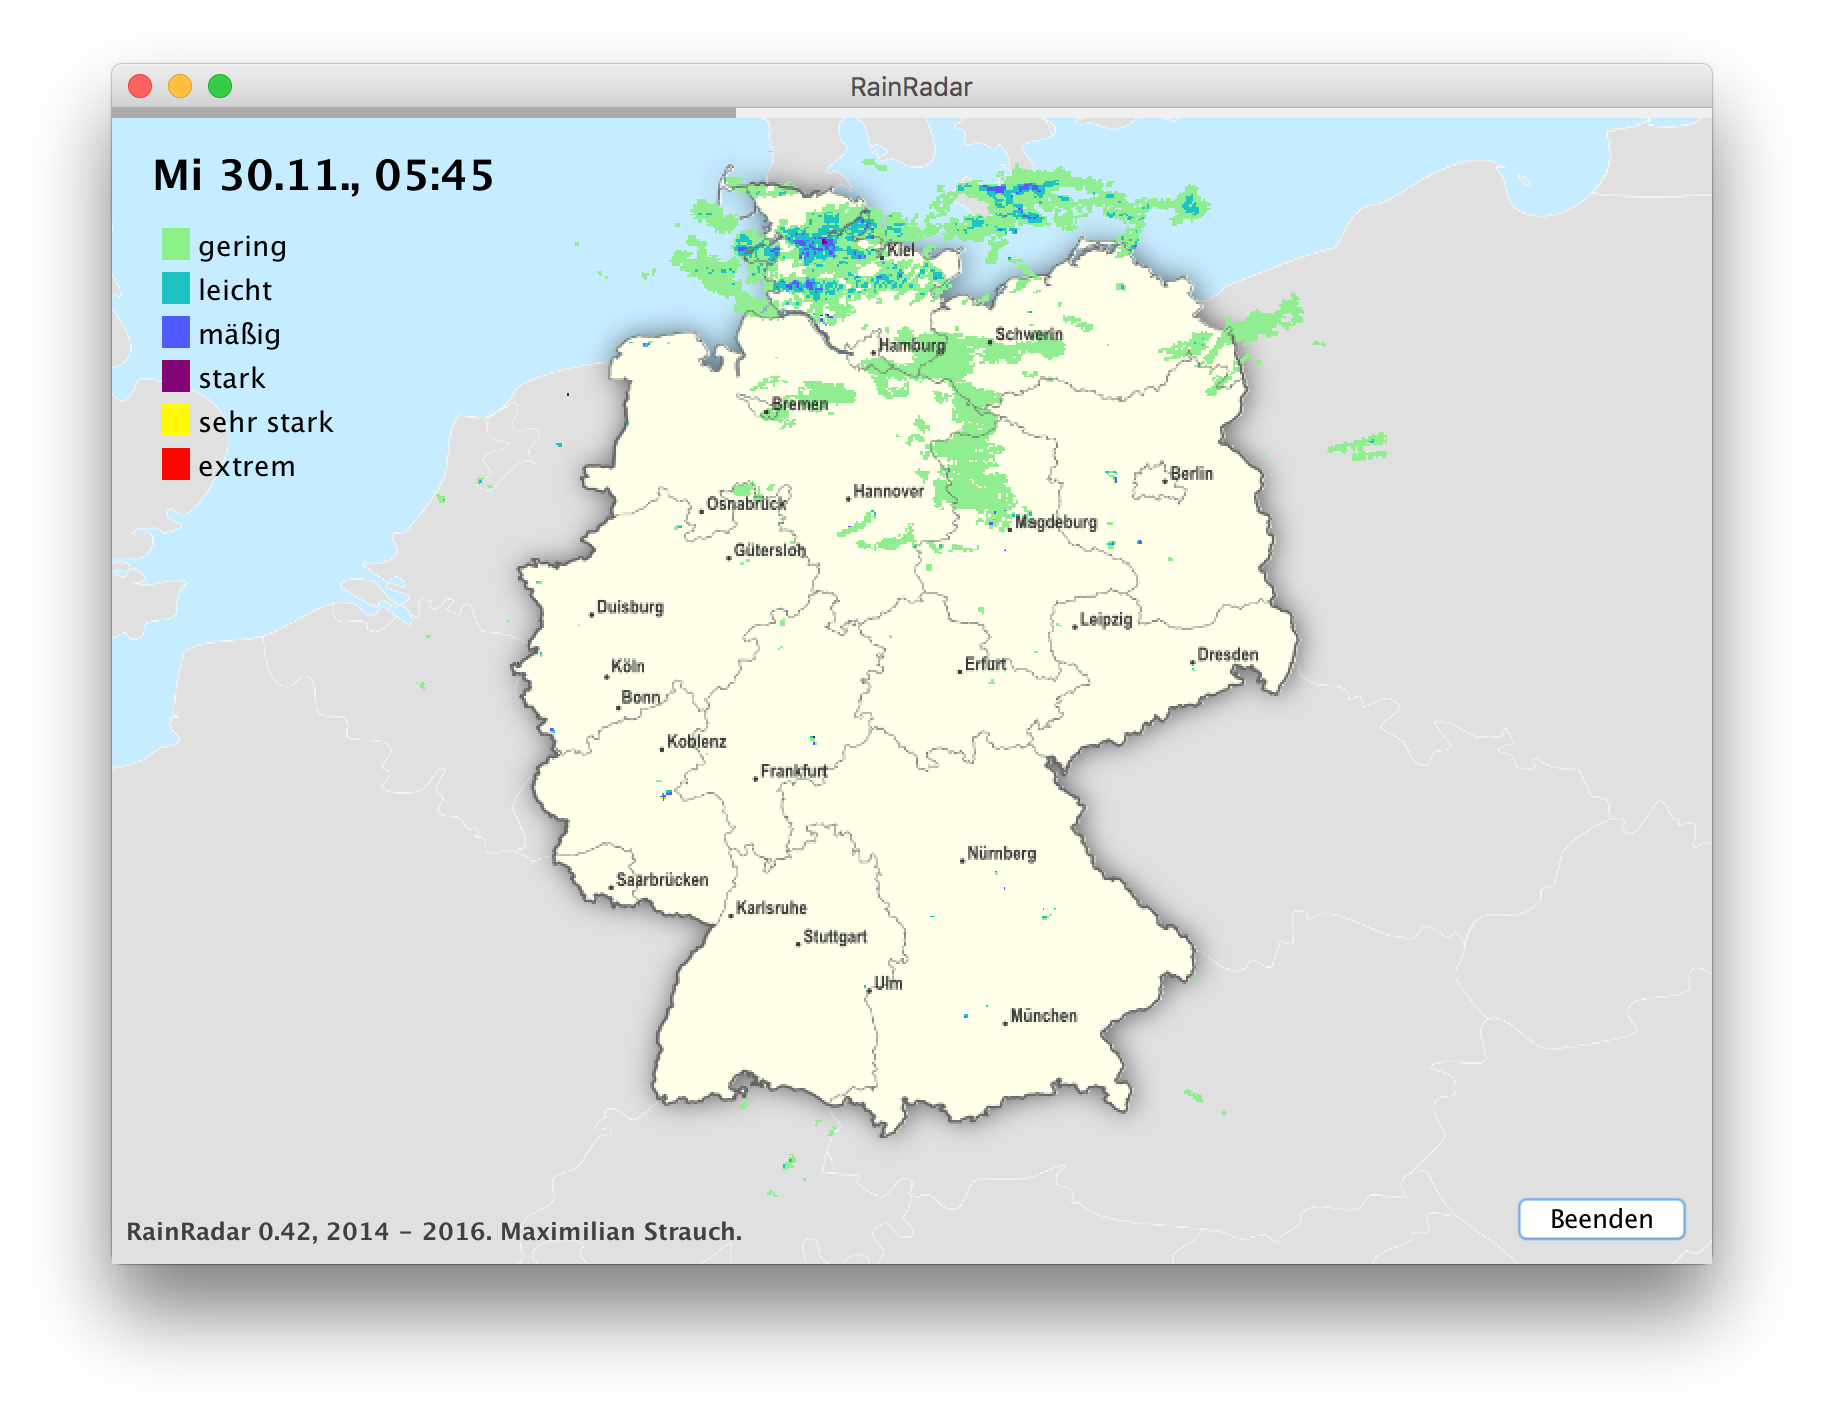The image size is (1824, 1424).
Task: Click Leipzig city label
Action: click(1105, 620)
